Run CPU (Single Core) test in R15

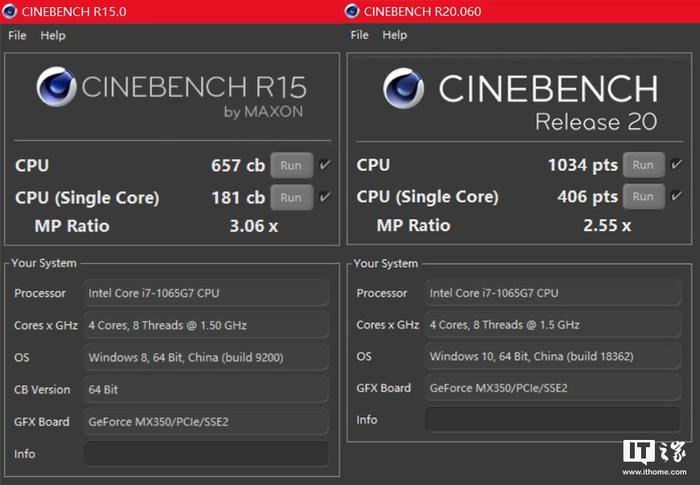291,197
